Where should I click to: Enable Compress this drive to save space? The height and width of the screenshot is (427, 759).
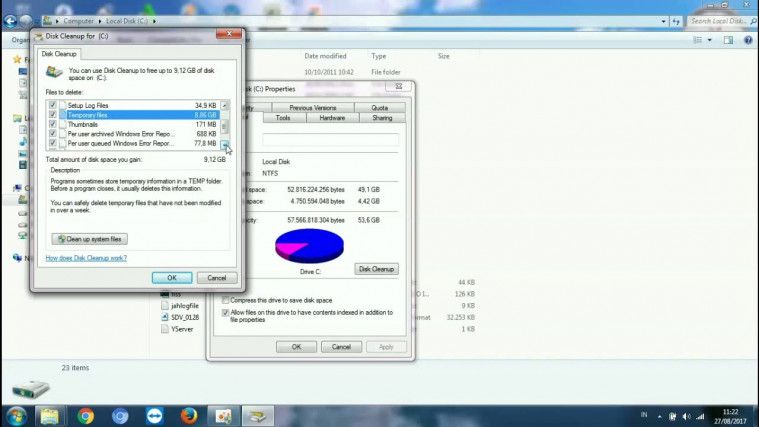[x=225, y=300]
